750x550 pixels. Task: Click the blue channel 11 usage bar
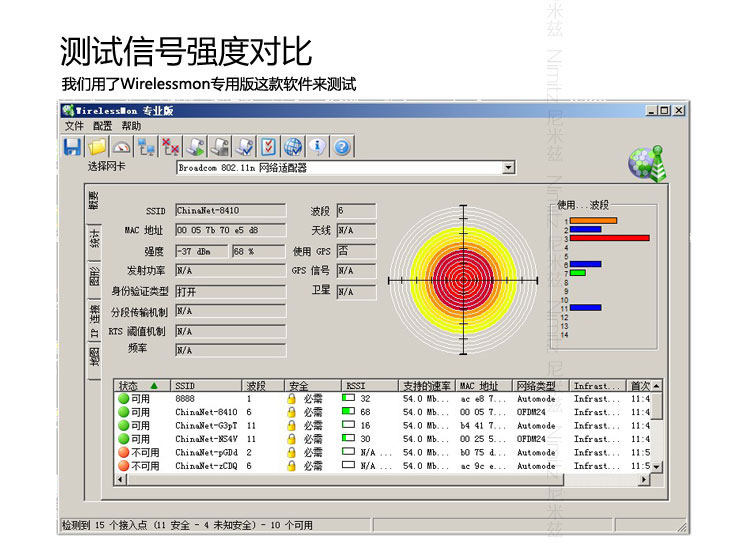(x=585, y=308)
